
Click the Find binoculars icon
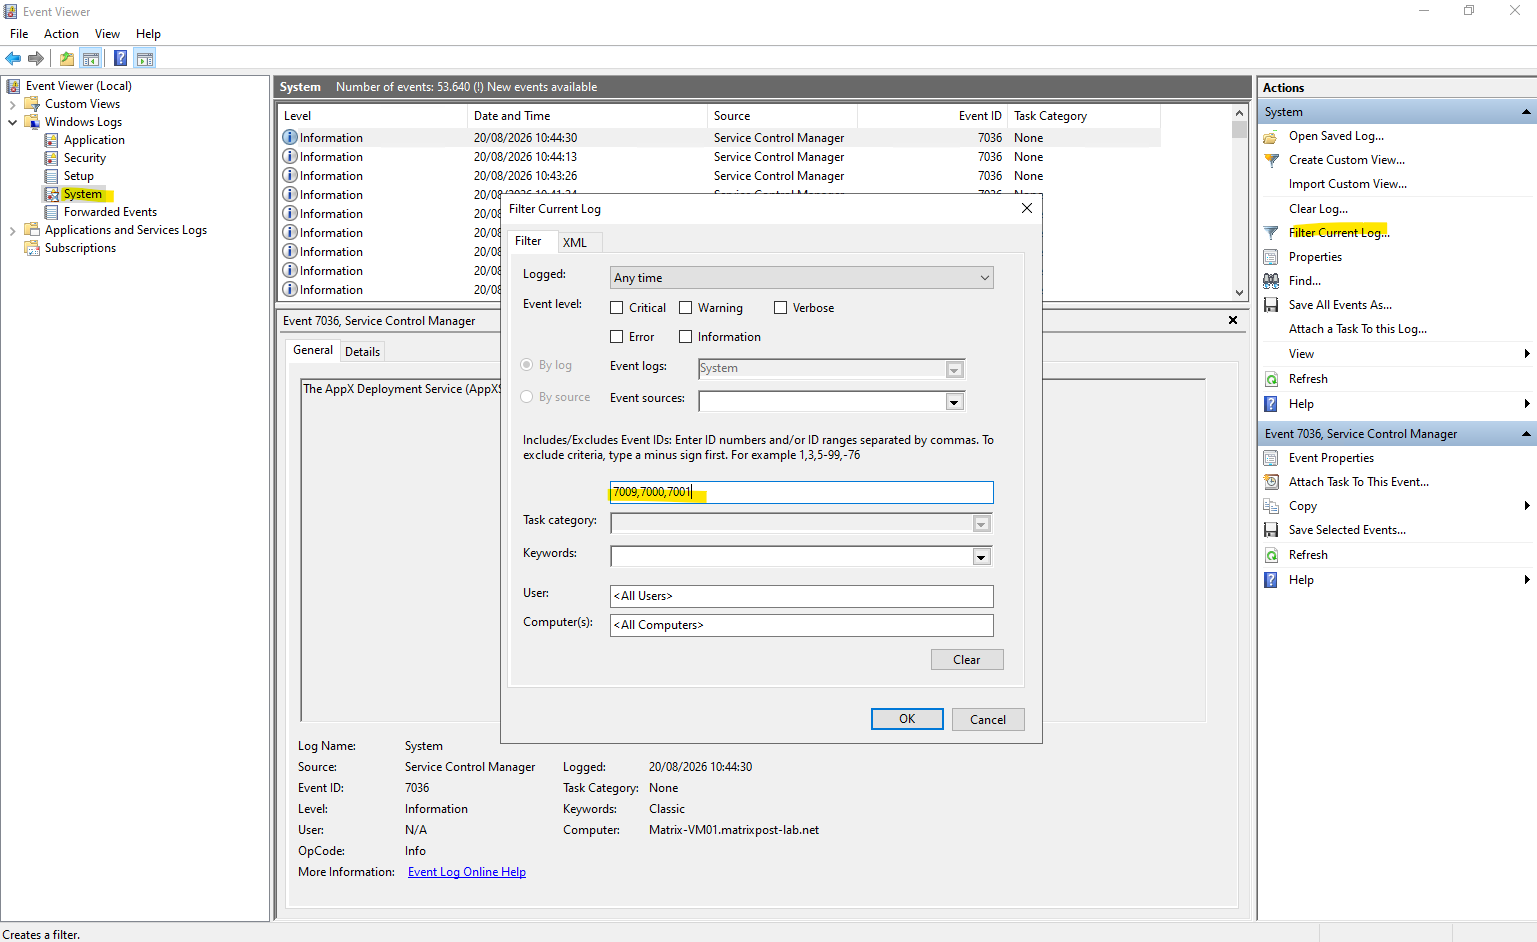[1271, 281]
